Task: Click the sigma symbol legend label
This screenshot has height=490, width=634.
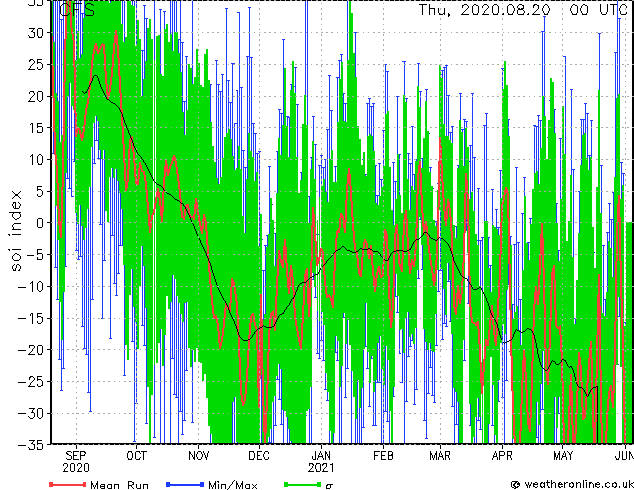Action: click(x=329, y=486)
